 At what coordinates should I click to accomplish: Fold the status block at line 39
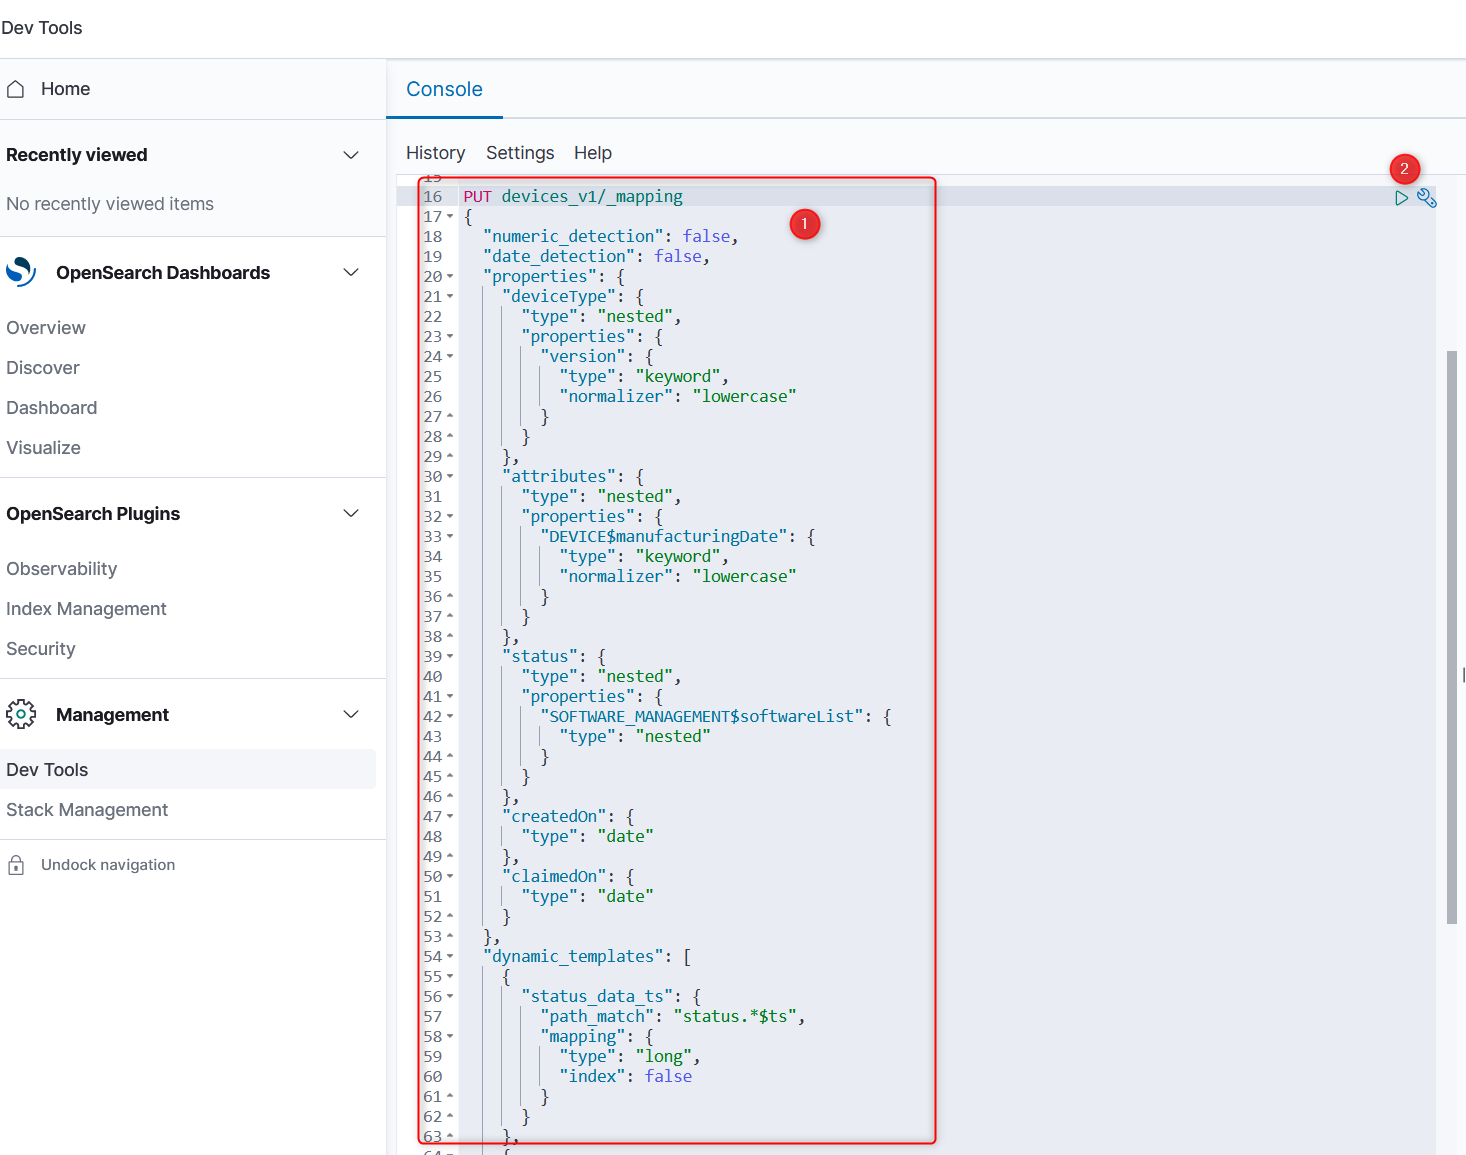pos(450,656)
